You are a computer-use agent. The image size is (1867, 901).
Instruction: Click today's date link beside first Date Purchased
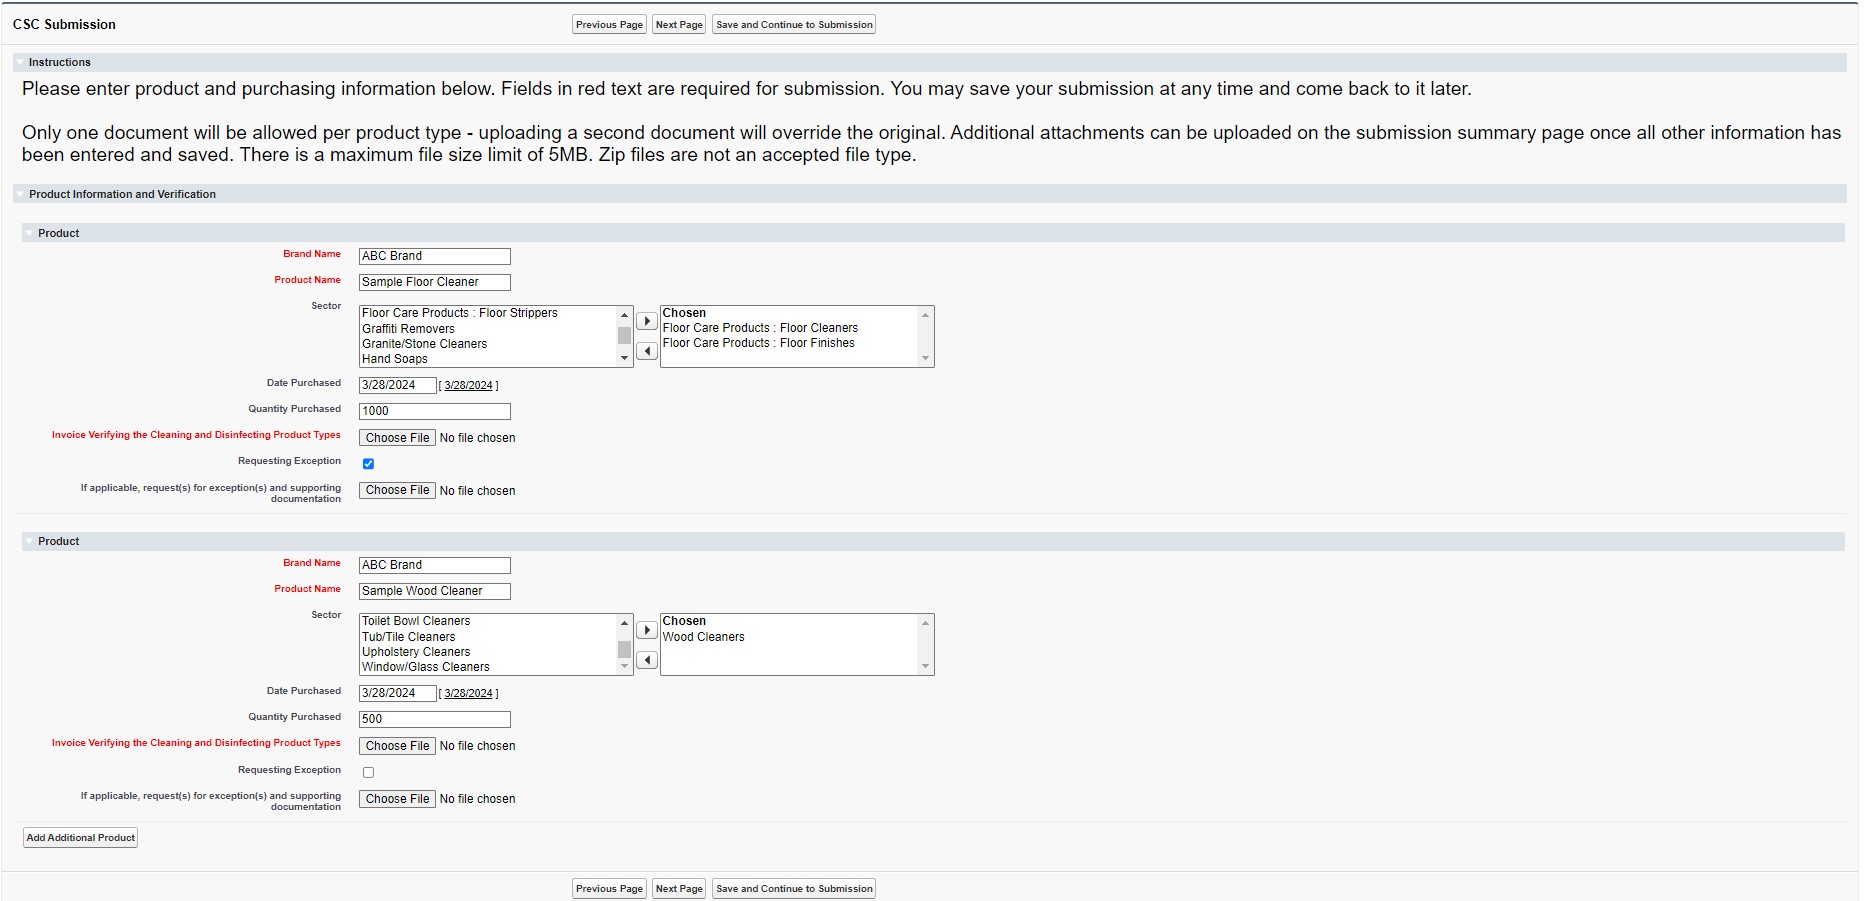468,386
